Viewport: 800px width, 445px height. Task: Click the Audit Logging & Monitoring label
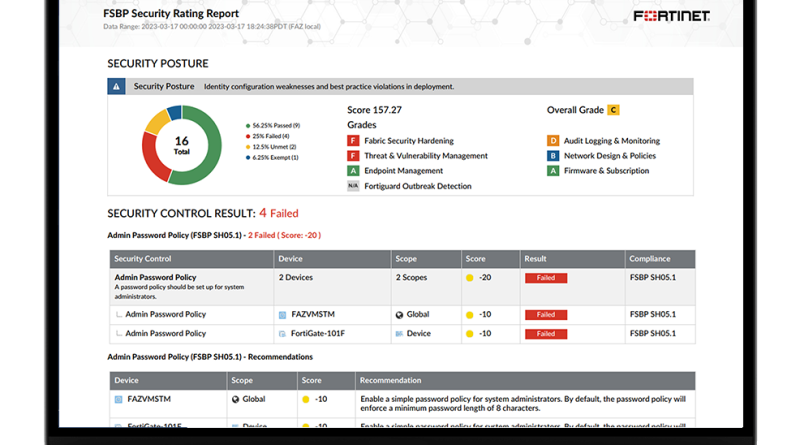tap(612, 141)
